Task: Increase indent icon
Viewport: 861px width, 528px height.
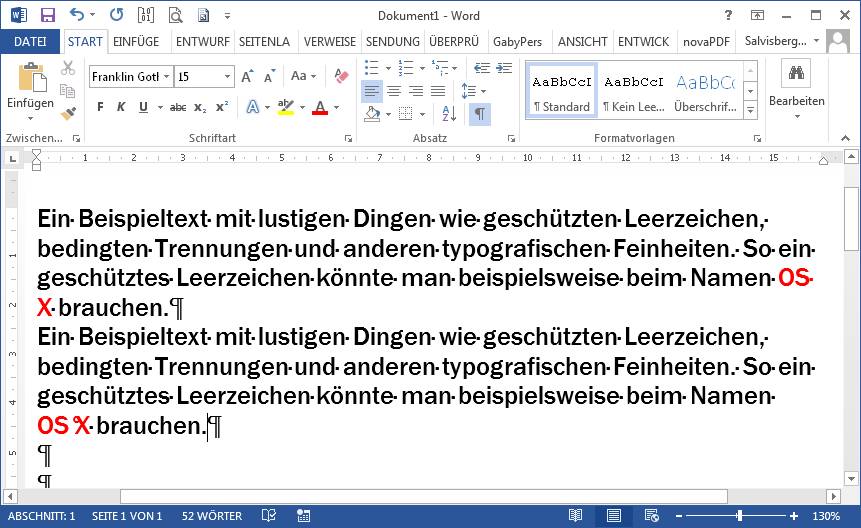Action: (504, 68)
